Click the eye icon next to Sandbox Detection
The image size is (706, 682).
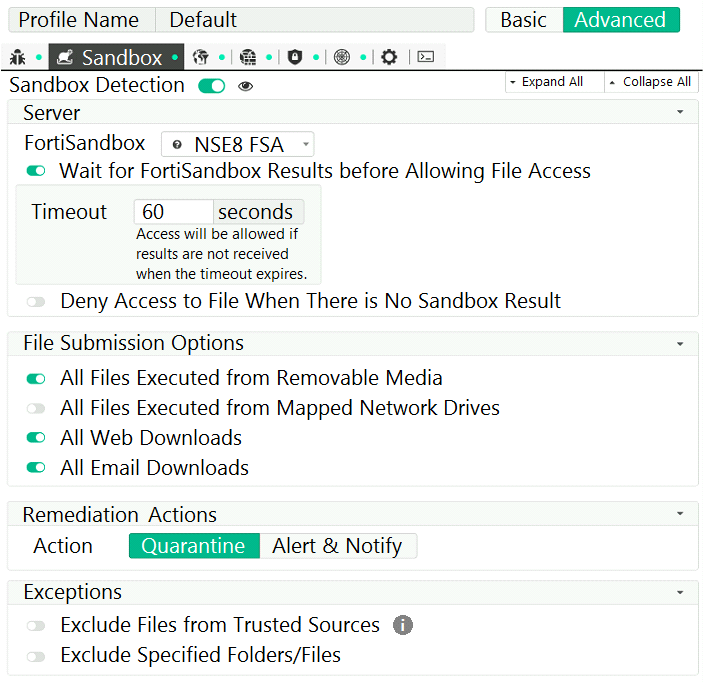(x=245, y=86)
